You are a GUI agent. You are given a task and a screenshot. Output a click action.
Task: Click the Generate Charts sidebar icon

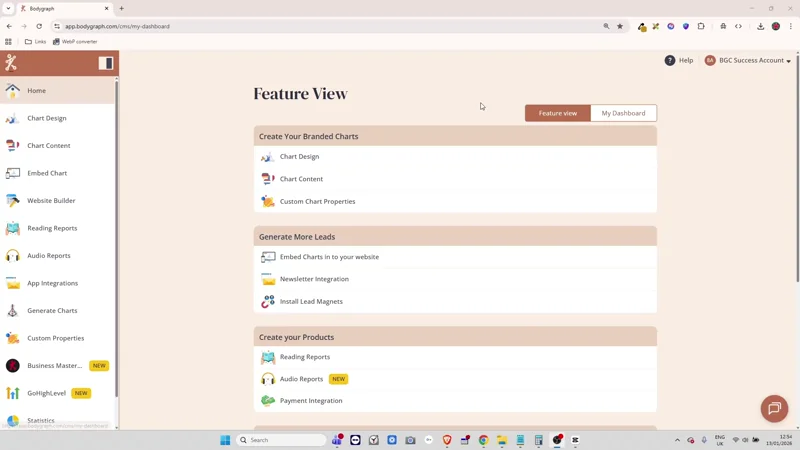coord(13,311)
